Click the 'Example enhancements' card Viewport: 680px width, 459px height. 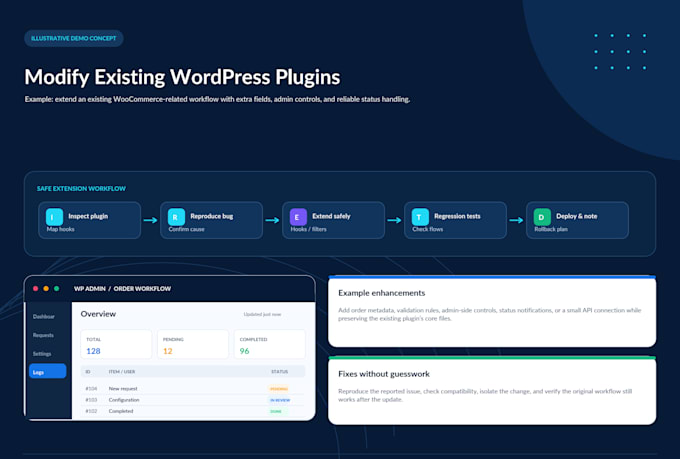tap(492, 311)
